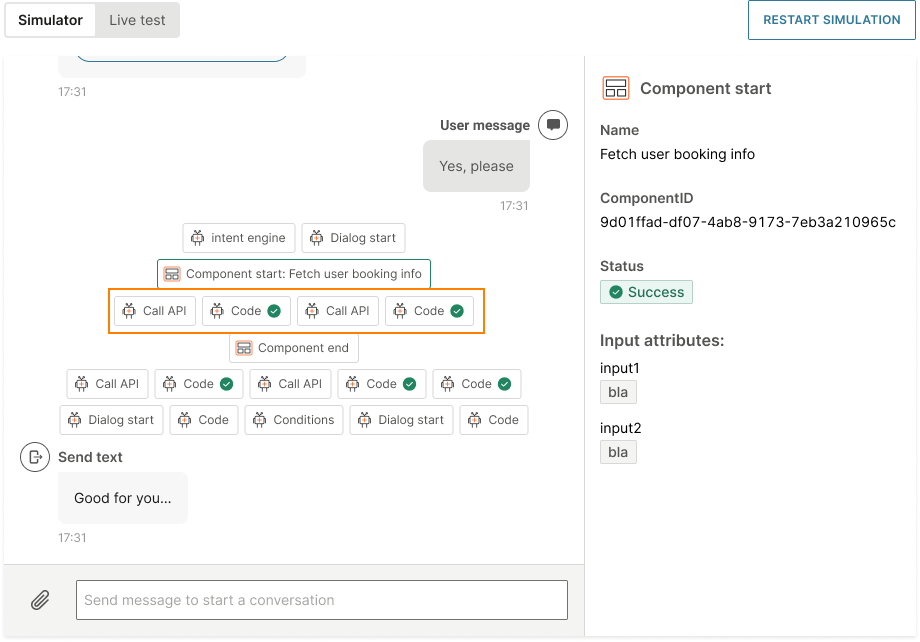Viewport: 920px width, 642px height.
Task: Open first Call API chip below Component end
Action: [x=107, y=384]
